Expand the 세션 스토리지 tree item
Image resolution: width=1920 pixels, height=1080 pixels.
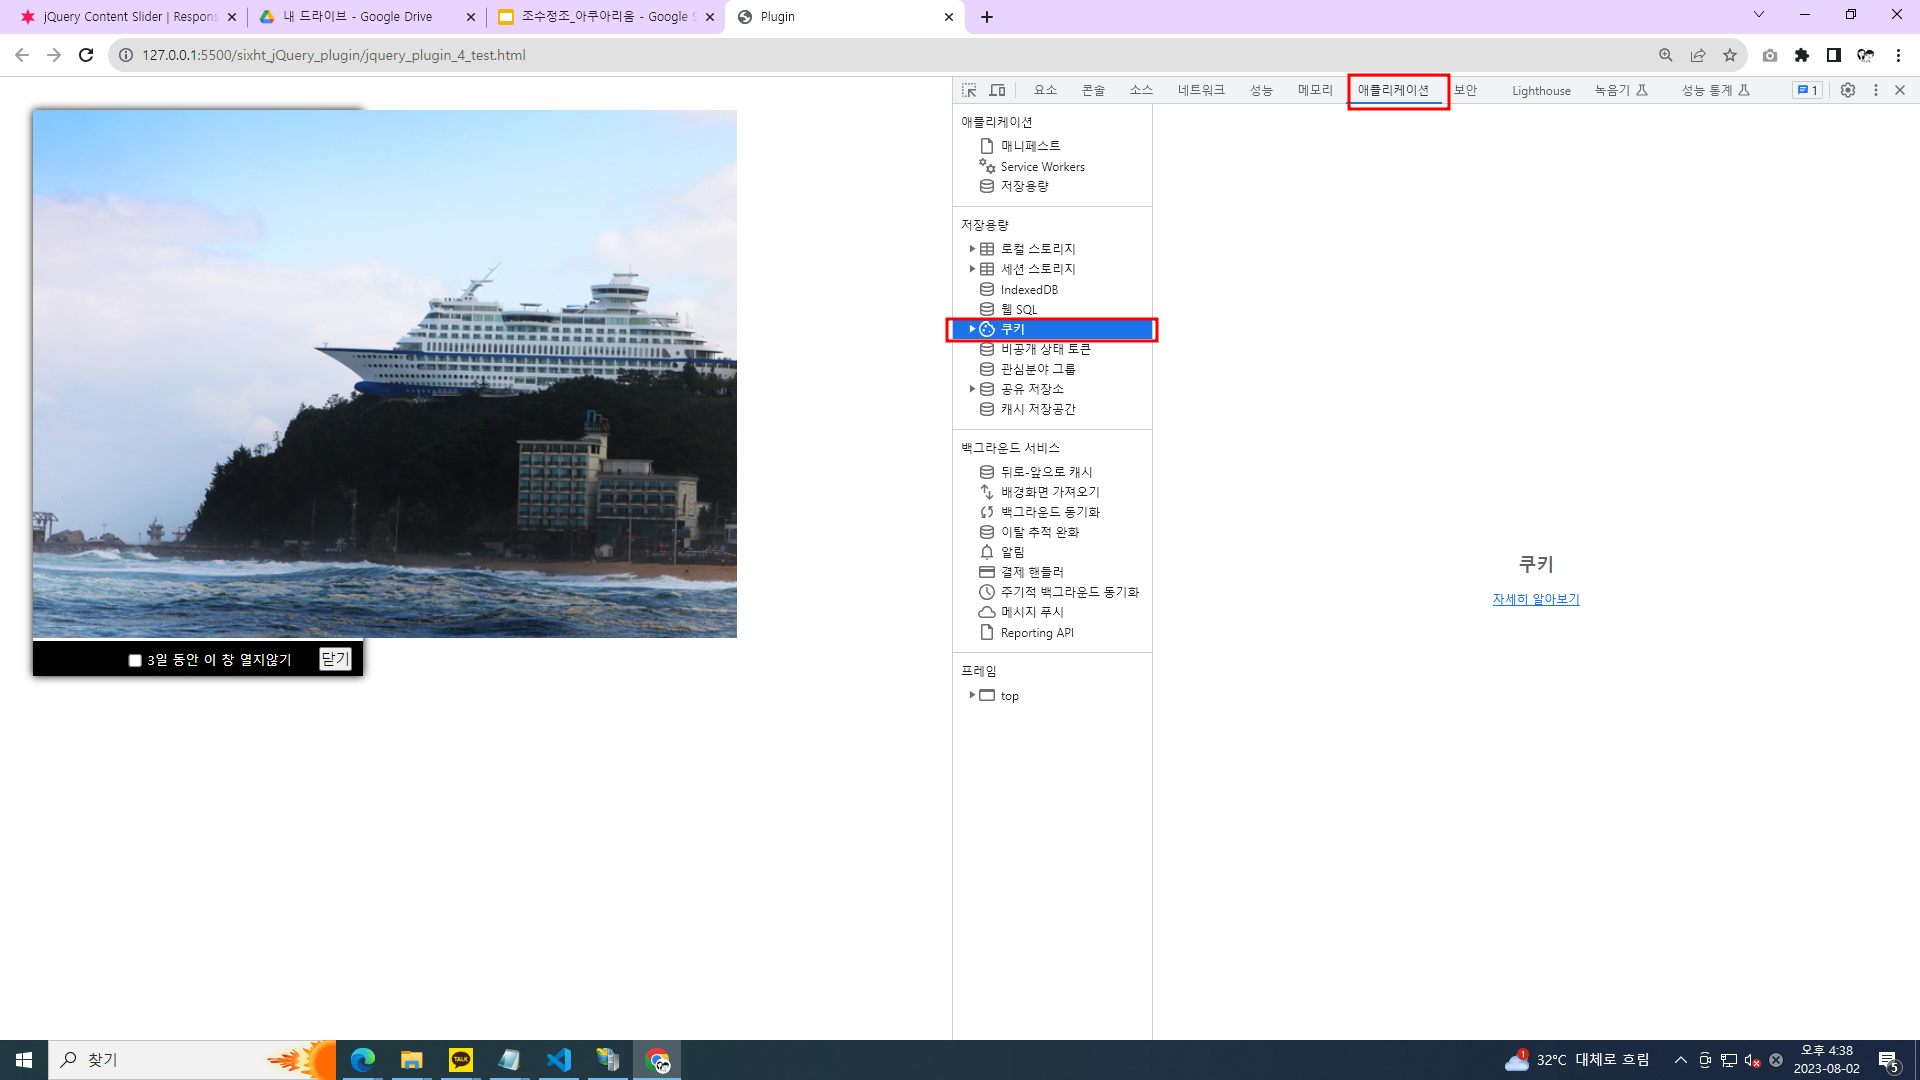pos(972,269)
